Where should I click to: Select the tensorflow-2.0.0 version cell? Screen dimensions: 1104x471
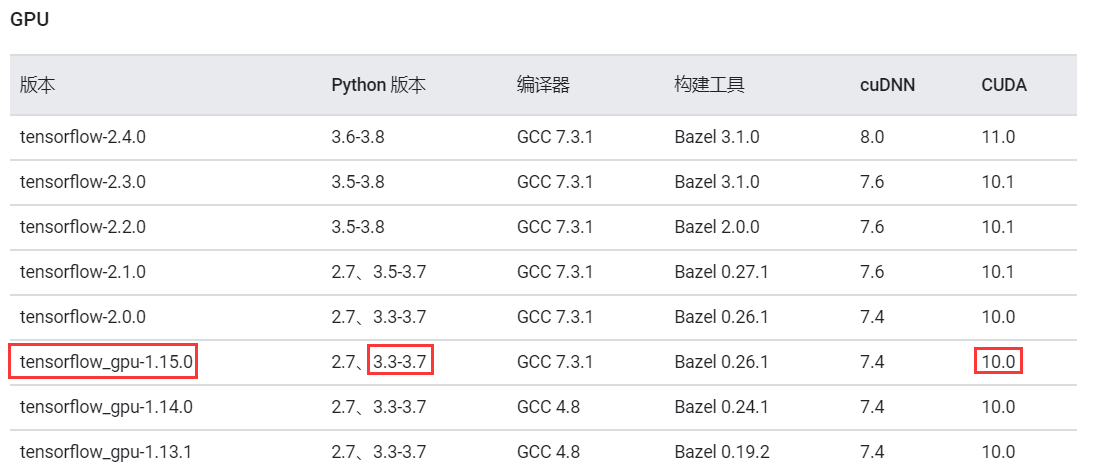tap(83, 317)
